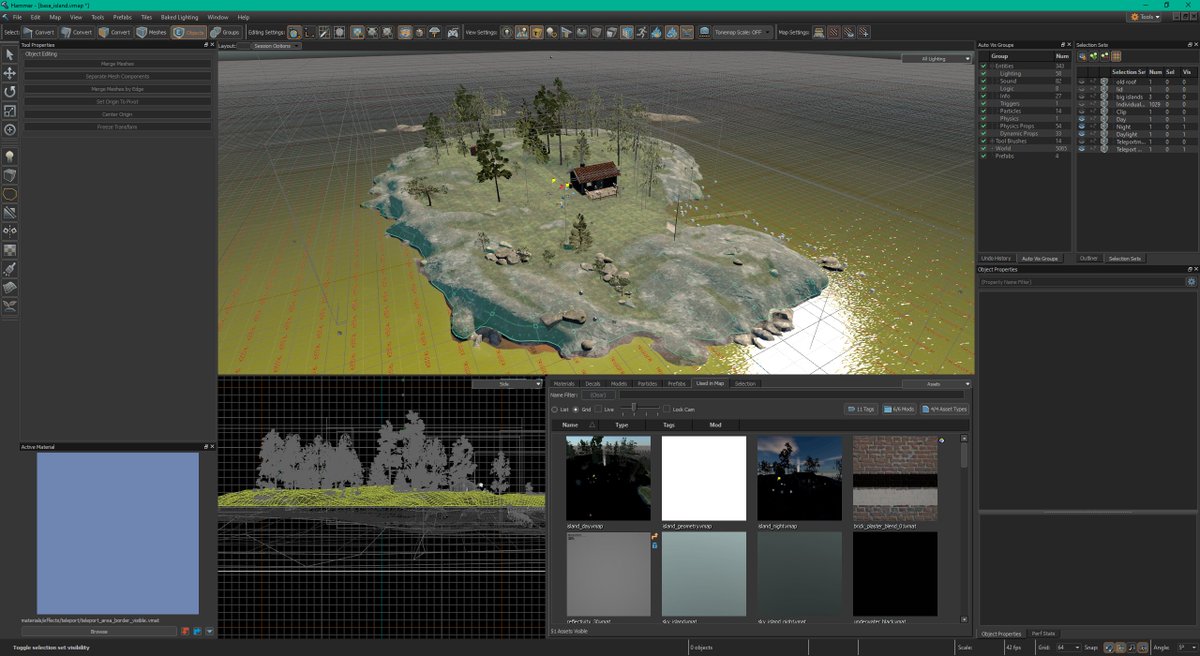This screenshot has height=656, width=1200.
Task: Toggle the Sound vis group checkbox
Action: click(984, 81)
